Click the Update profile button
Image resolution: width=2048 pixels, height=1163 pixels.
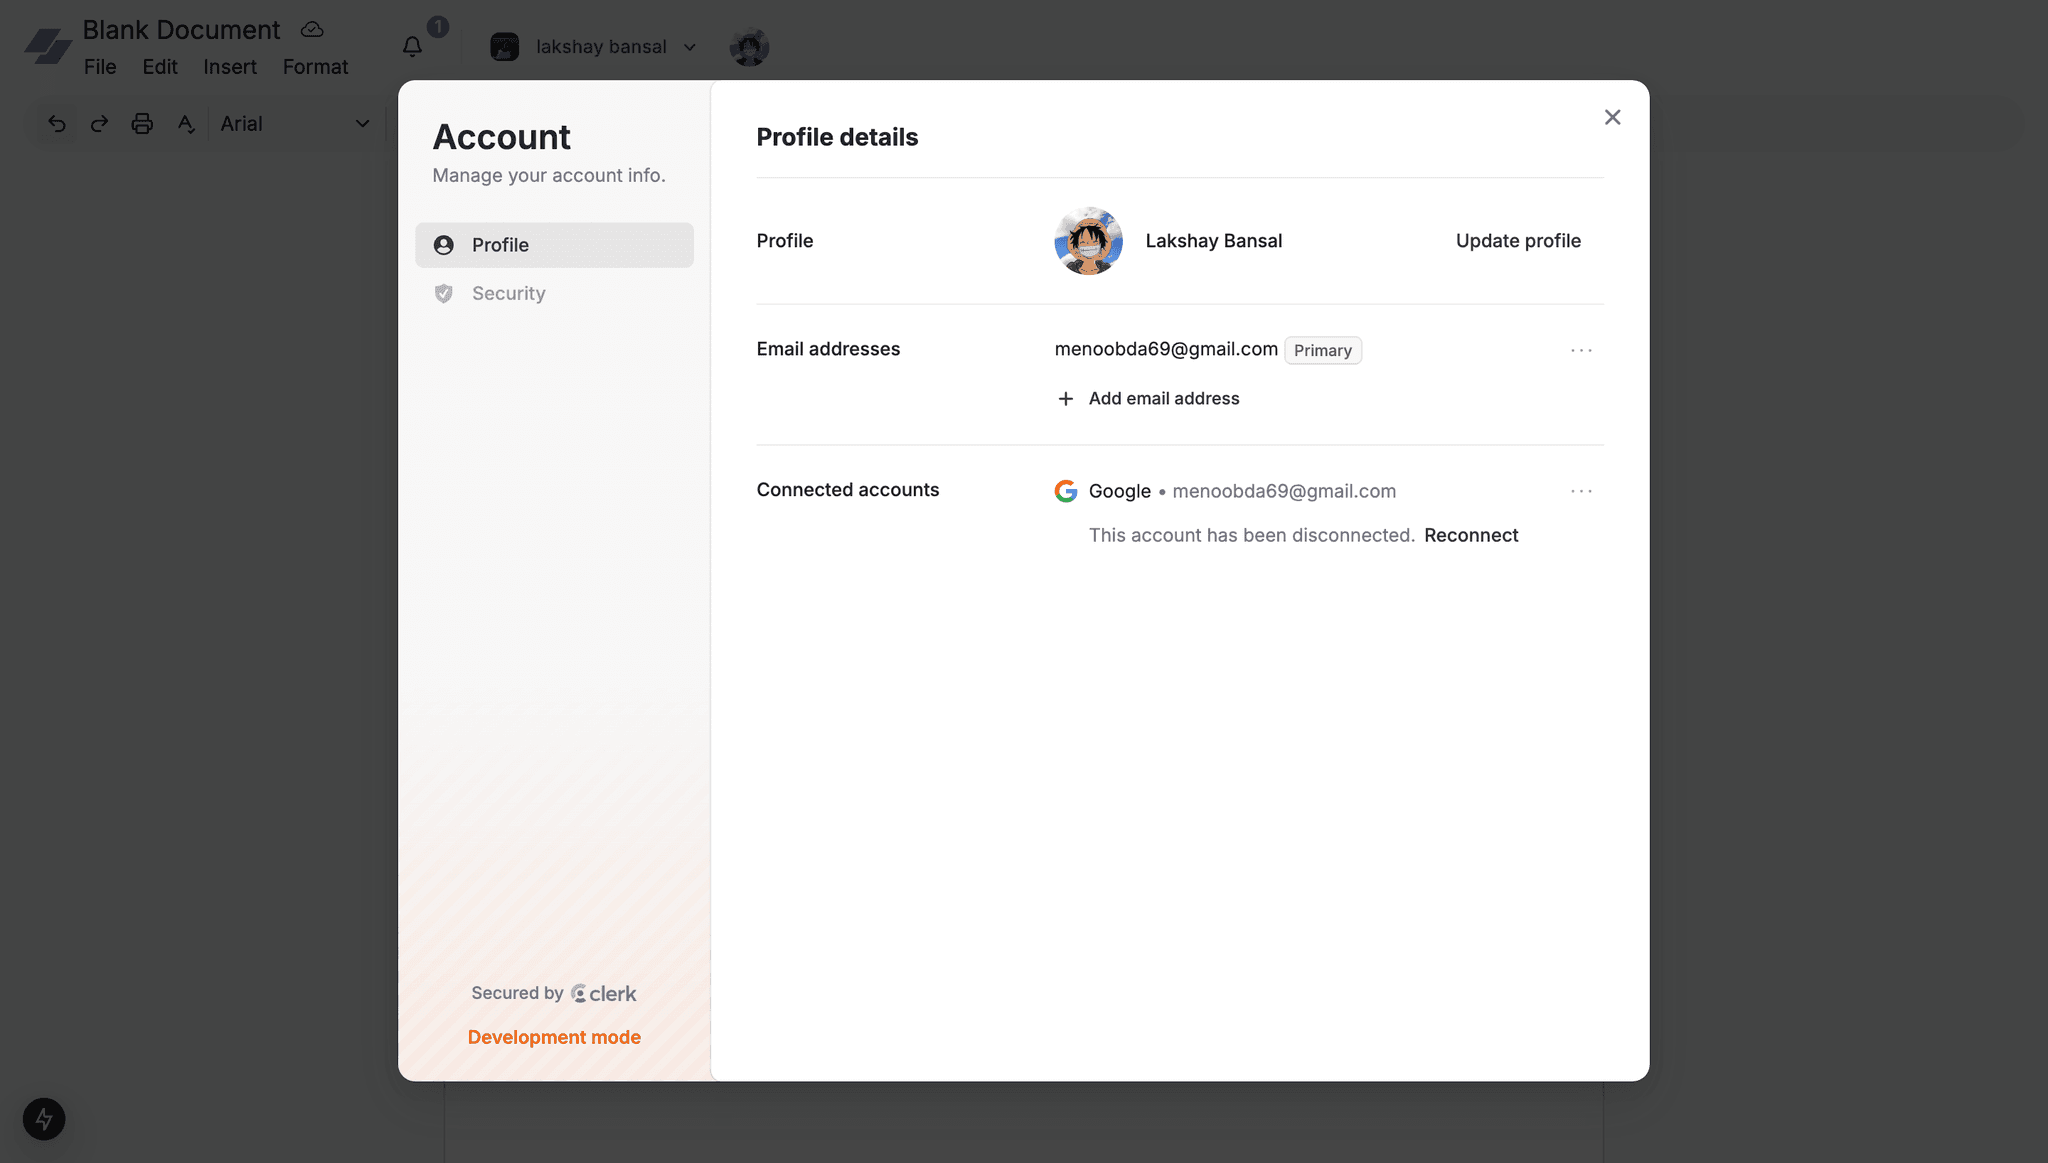click(x=1517, y=241)
